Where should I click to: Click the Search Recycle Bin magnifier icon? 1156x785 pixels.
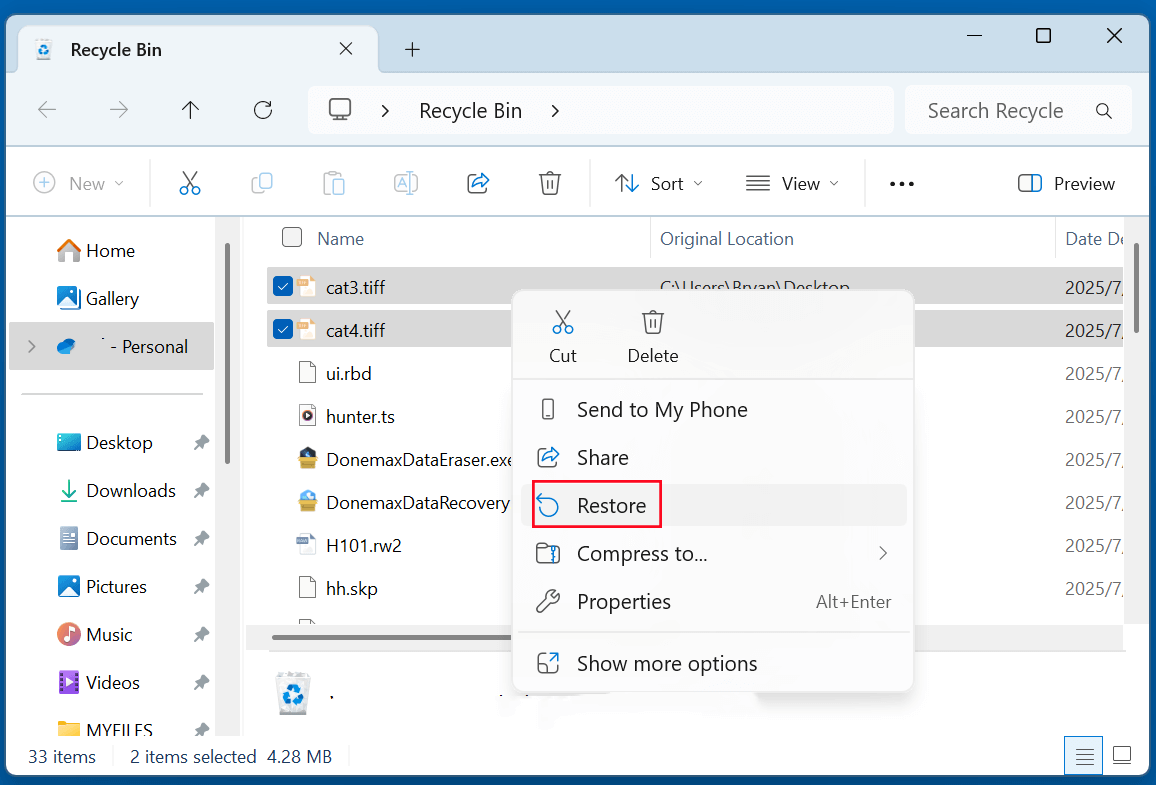pyautogui.click(x=1103, y=110)
